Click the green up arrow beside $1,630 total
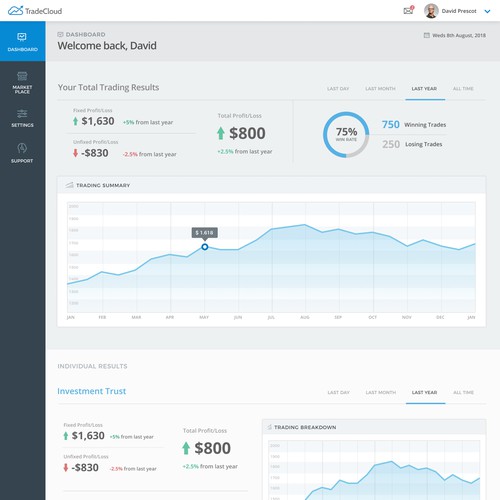 (x=75, y=121)
